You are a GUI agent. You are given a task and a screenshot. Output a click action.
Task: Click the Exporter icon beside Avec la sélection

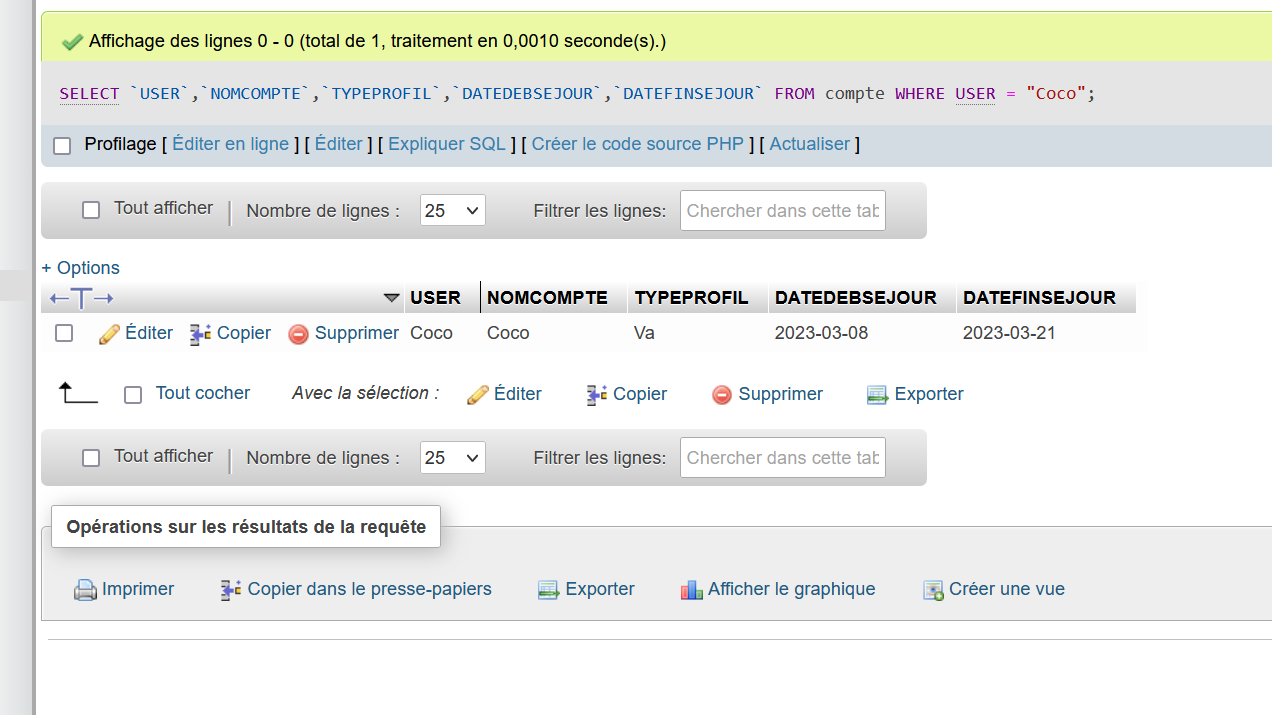tap(877, 395)
